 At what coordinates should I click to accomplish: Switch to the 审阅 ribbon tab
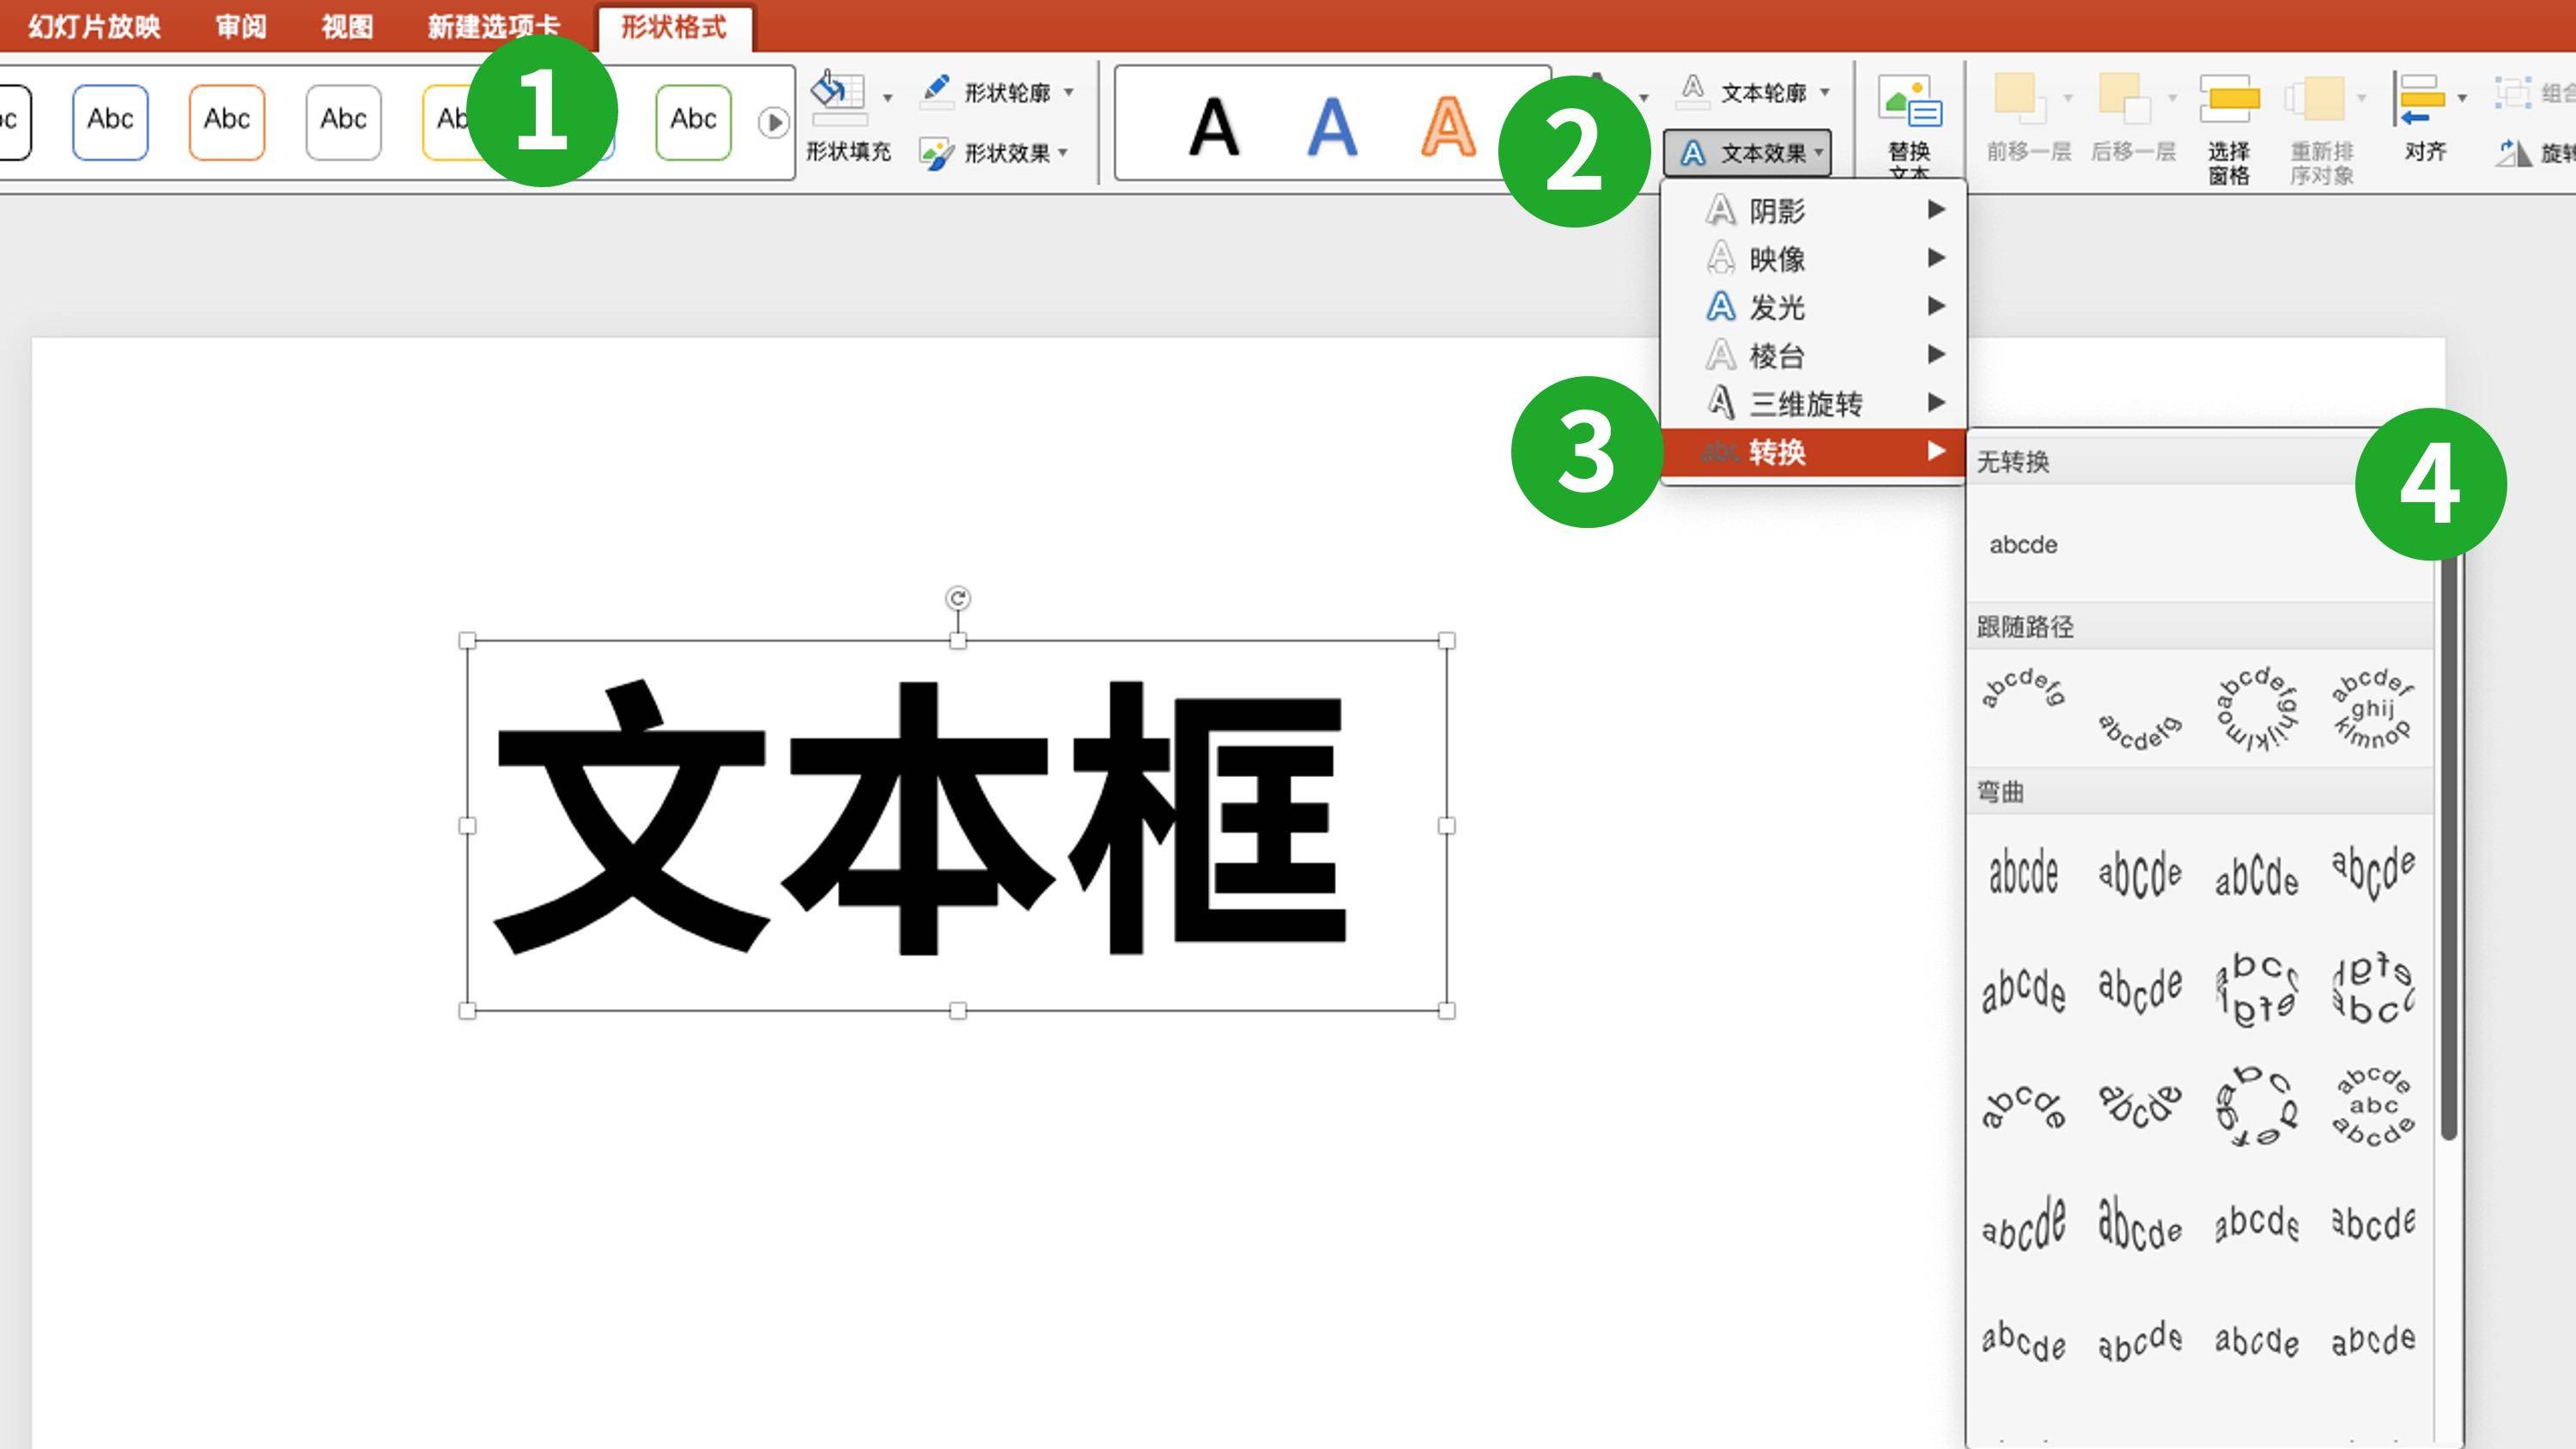pyautogui.click(x=241, y=26)
